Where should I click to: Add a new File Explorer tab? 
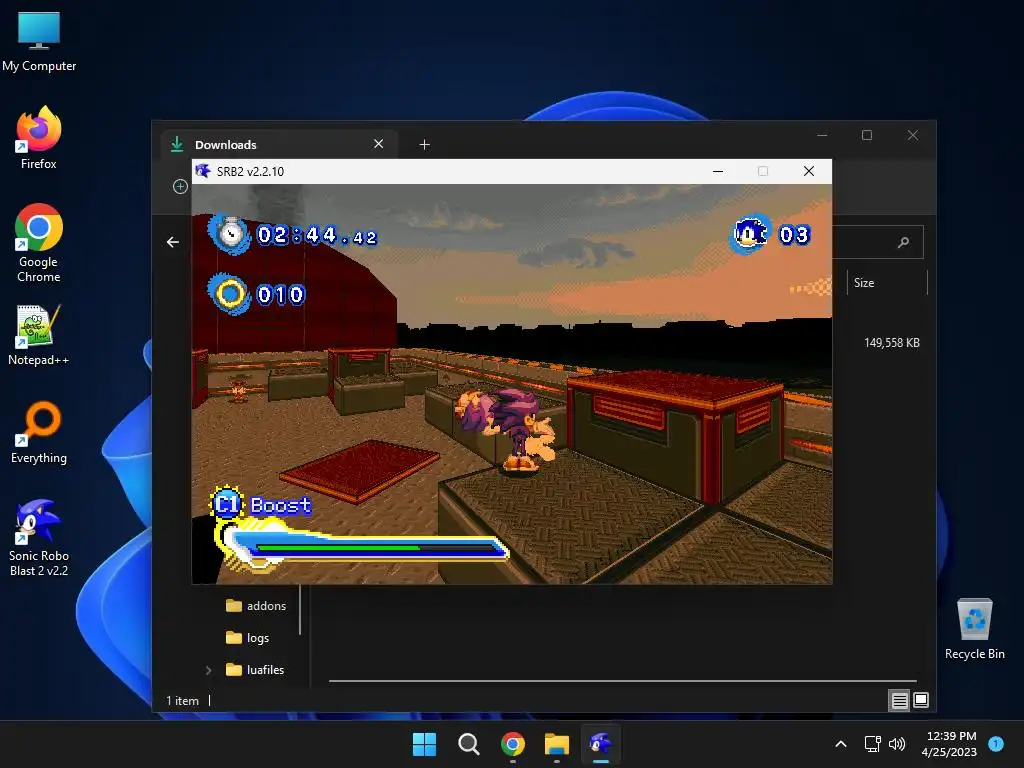coord(424,144)
